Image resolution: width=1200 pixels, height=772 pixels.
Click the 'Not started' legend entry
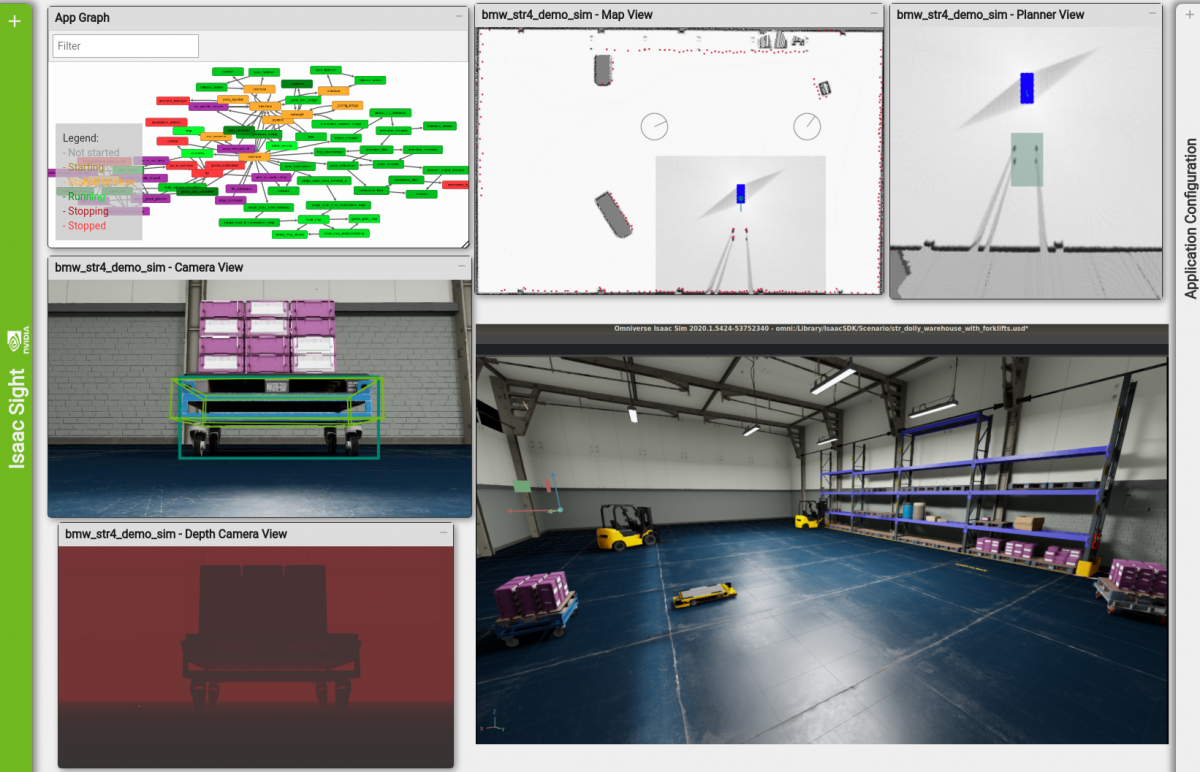(91, 153)
